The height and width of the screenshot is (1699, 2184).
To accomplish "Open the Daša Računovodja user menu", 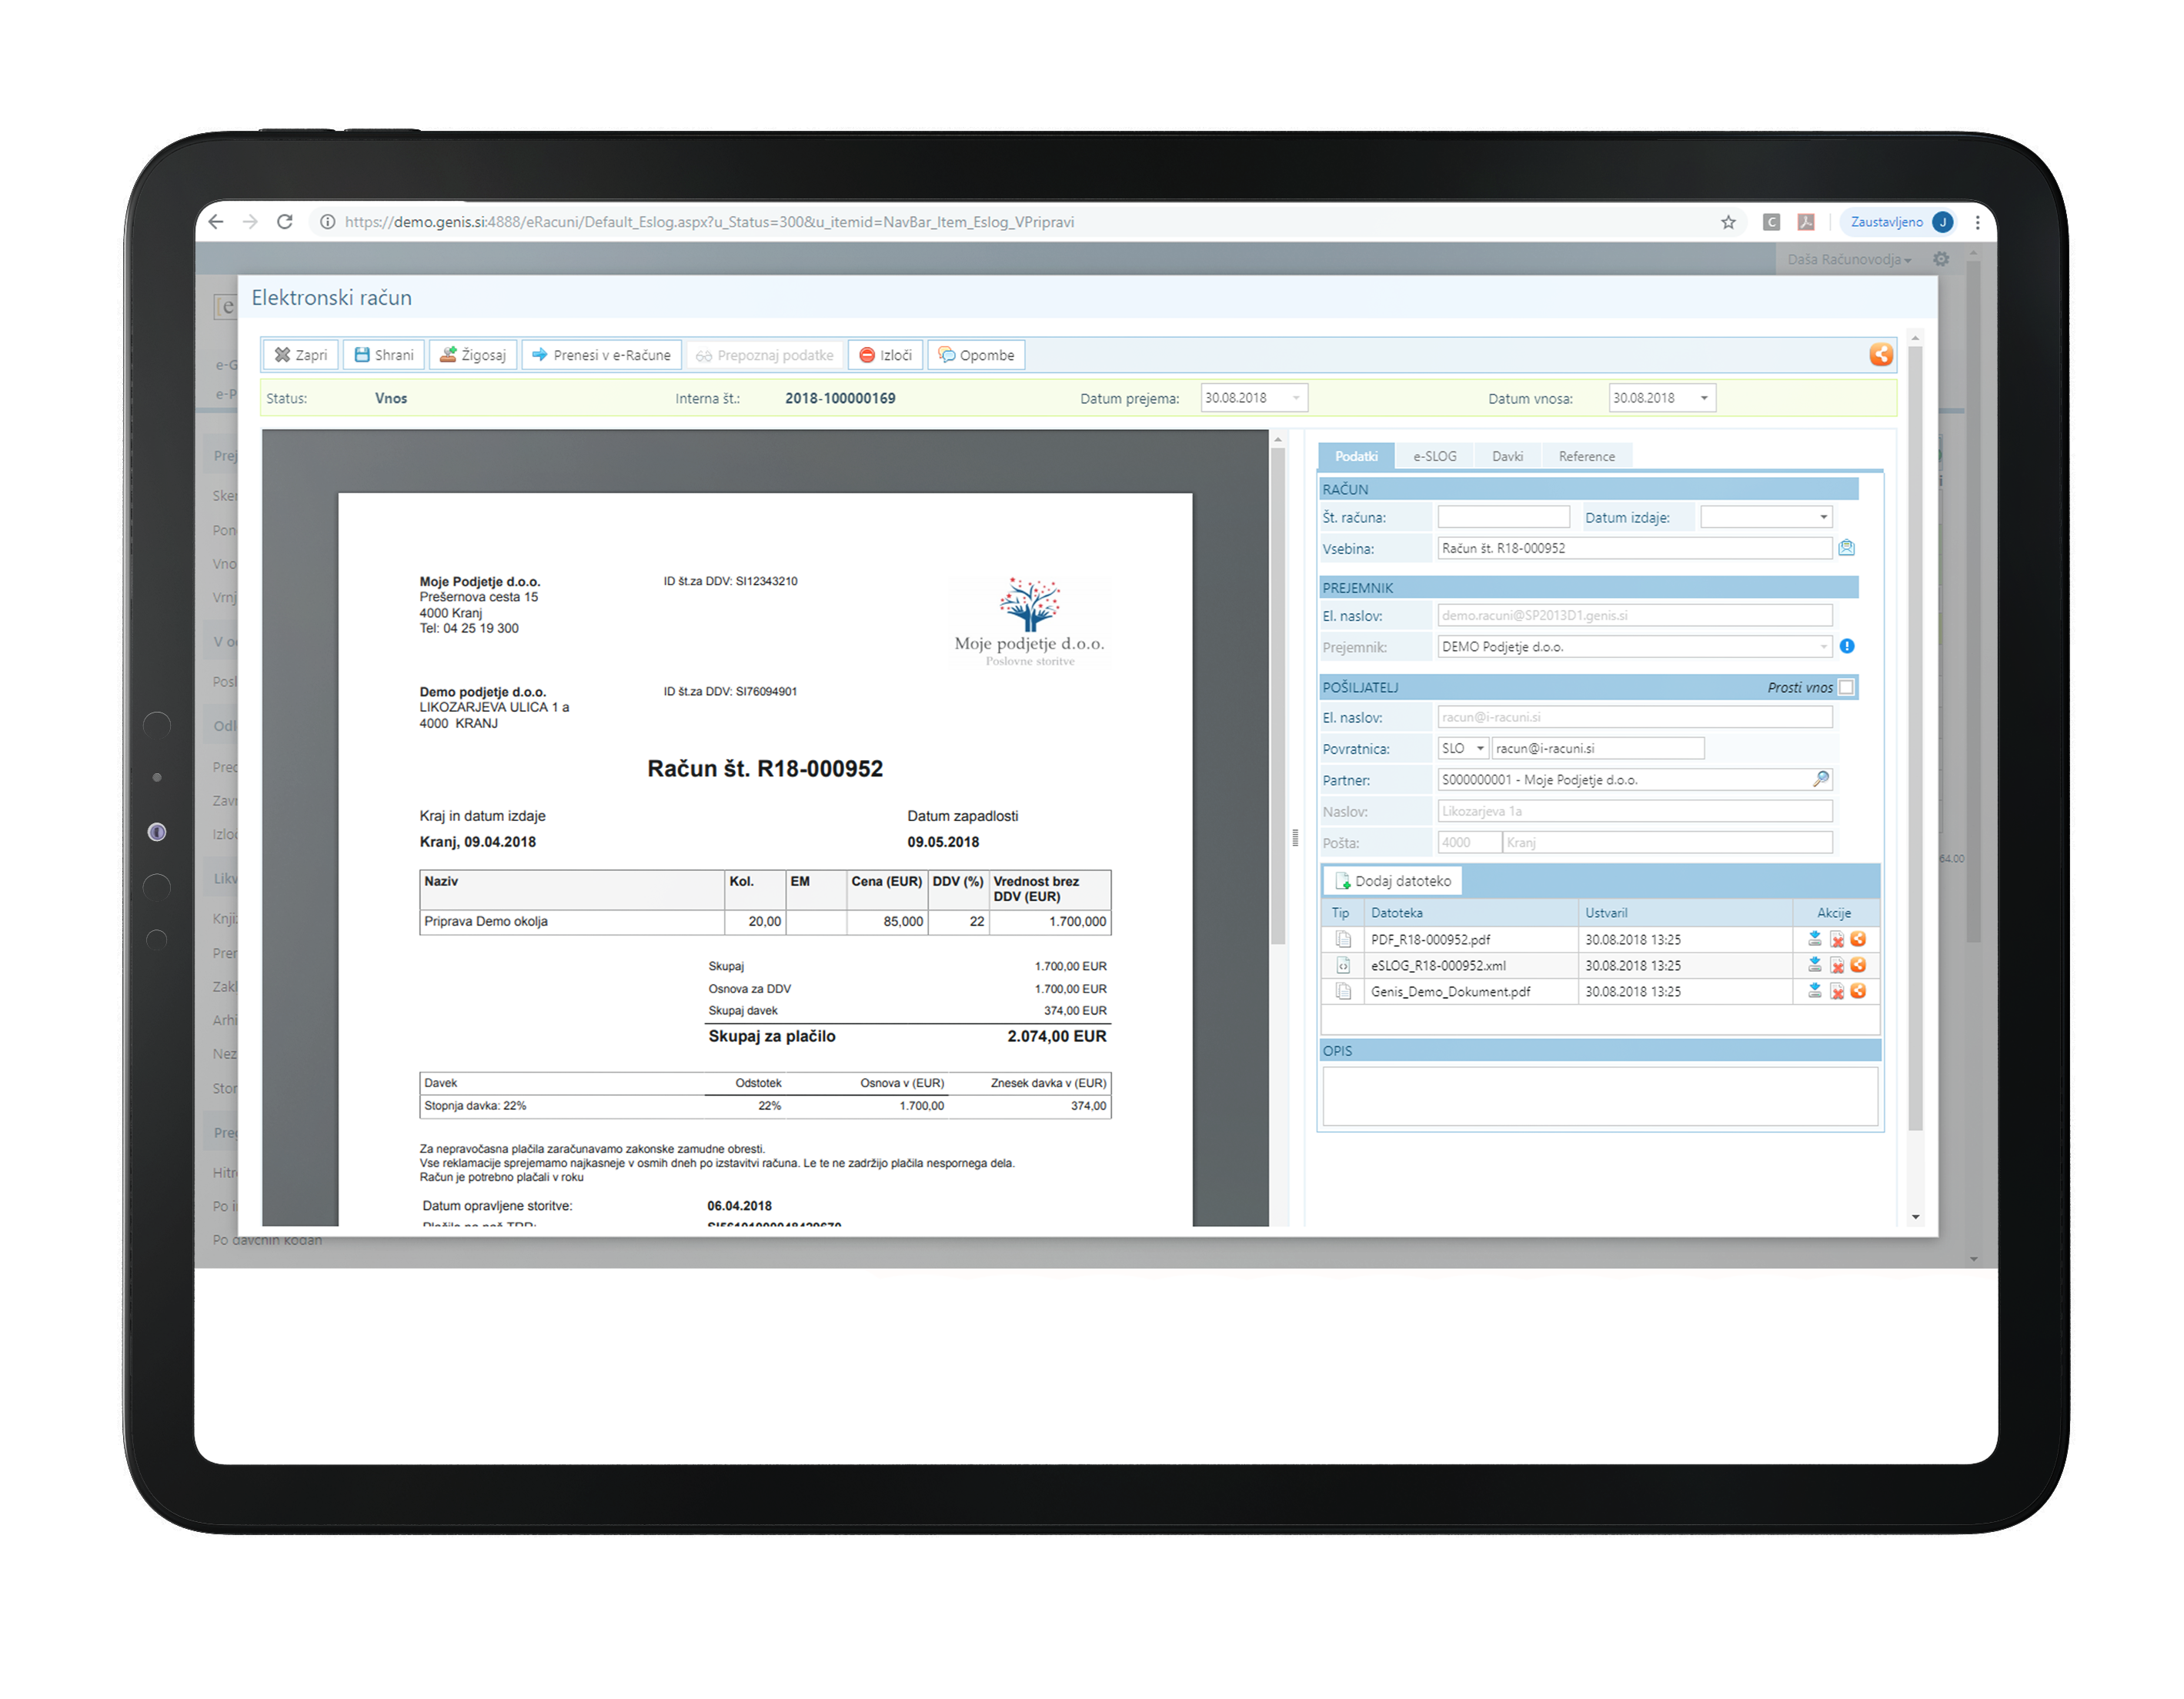I will pos(1849,259).
